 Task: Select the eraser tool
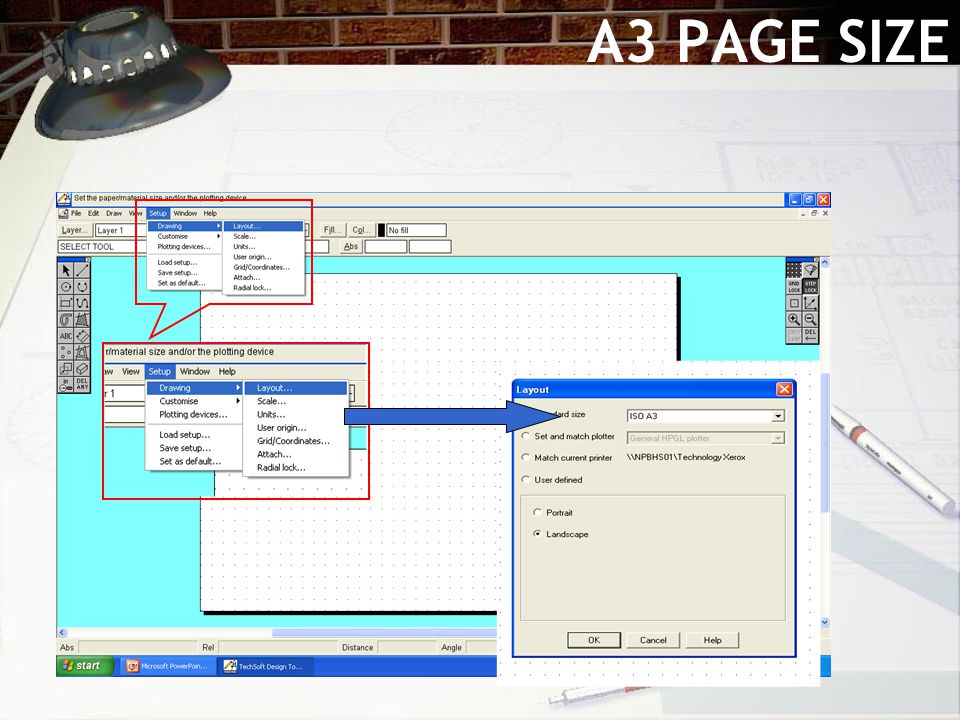82,368
